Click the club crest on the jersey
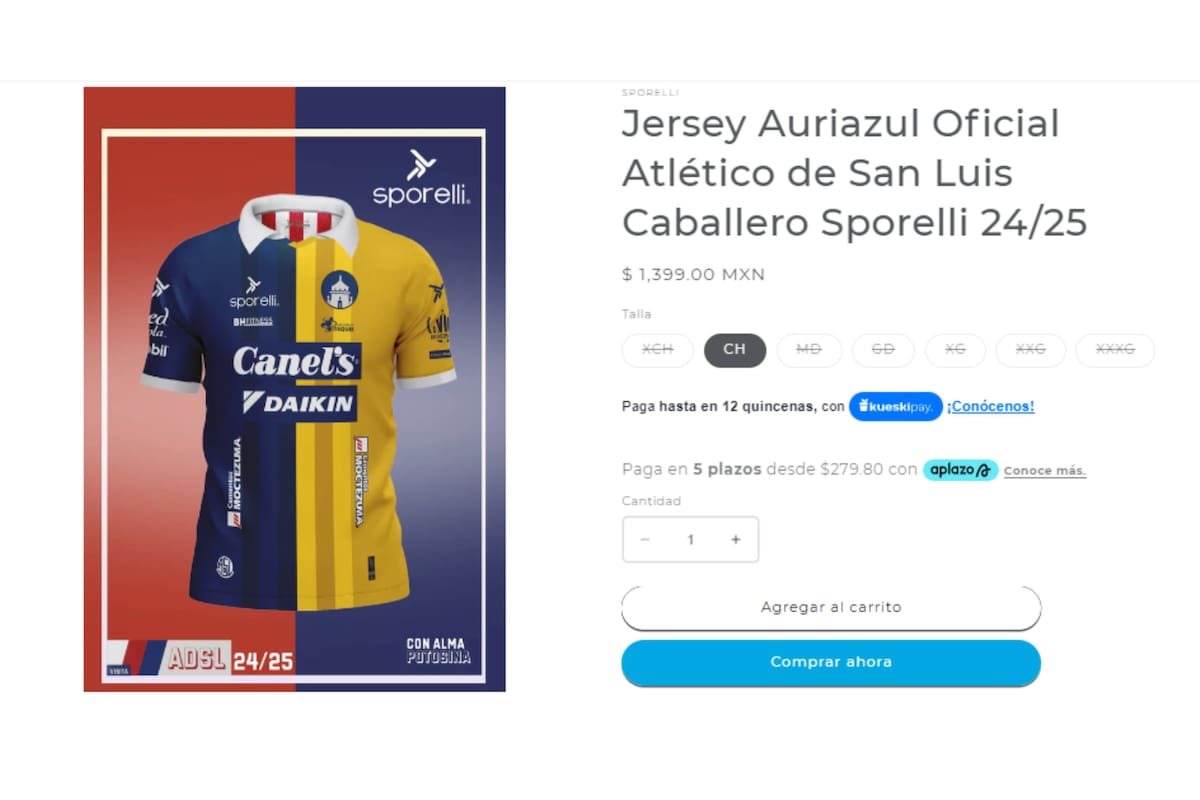The image size is (1200, 800). pos(339,289)
